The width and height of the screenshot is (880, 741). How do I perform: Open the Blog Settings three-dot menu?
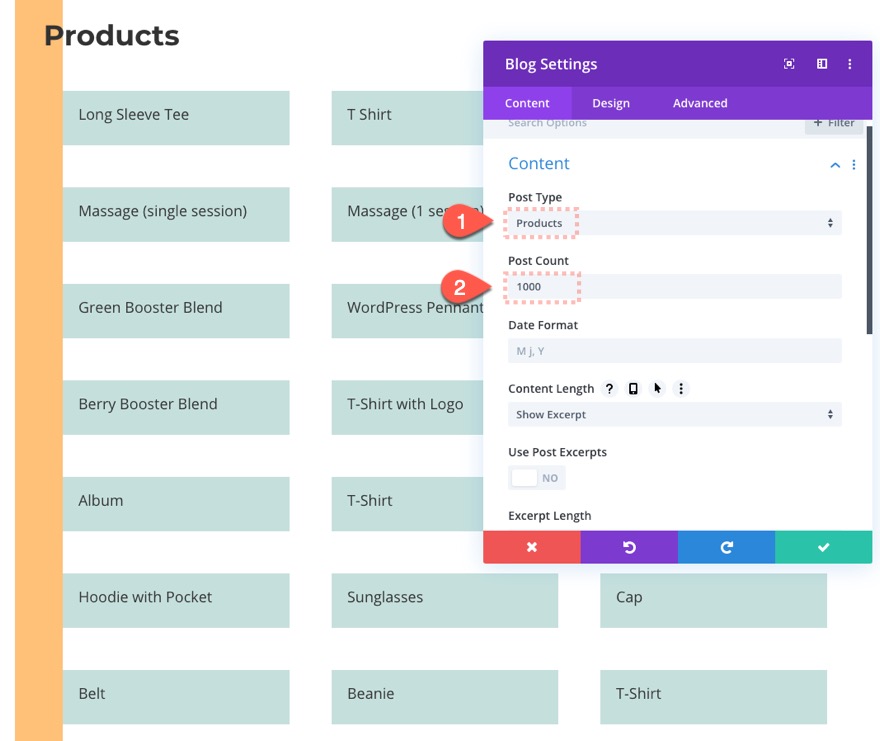coord(850,63)
